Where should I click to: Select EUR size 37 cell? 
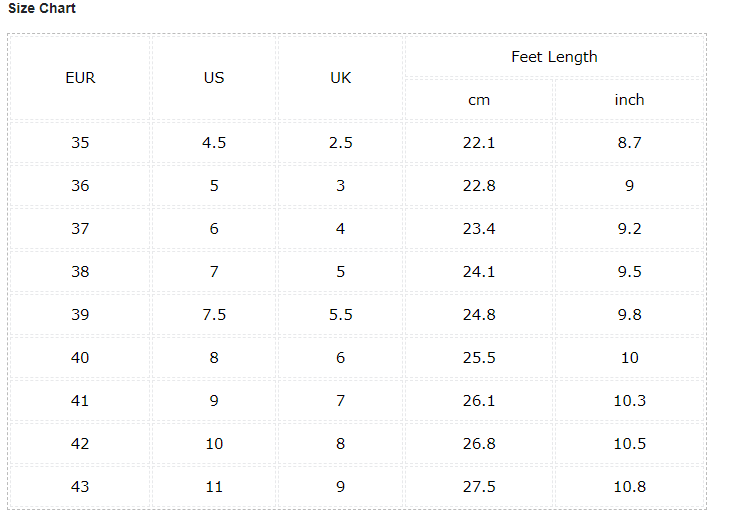pyautogui.click(x=80, y=229)
